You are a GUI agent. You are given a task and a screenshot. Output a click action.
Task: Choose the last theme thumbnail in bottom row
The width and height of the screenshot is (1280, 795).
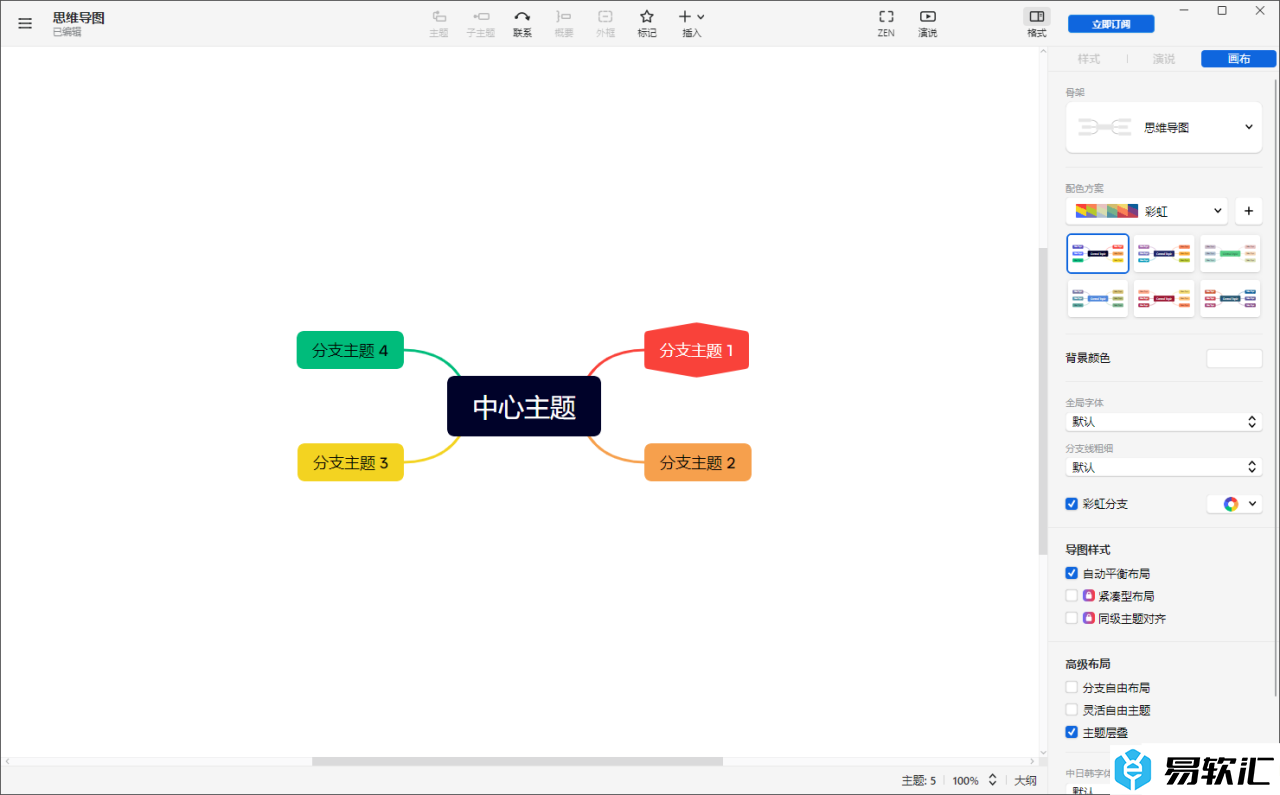pyautogui.click(x=1230, y=298)
